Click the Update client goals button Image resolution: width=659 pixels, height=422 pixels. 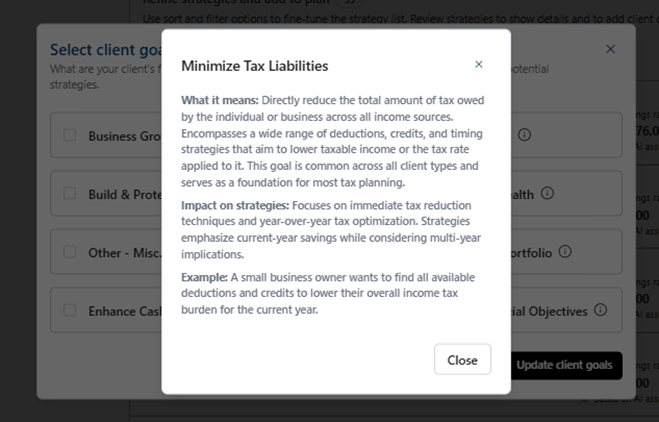coord(565,365)
